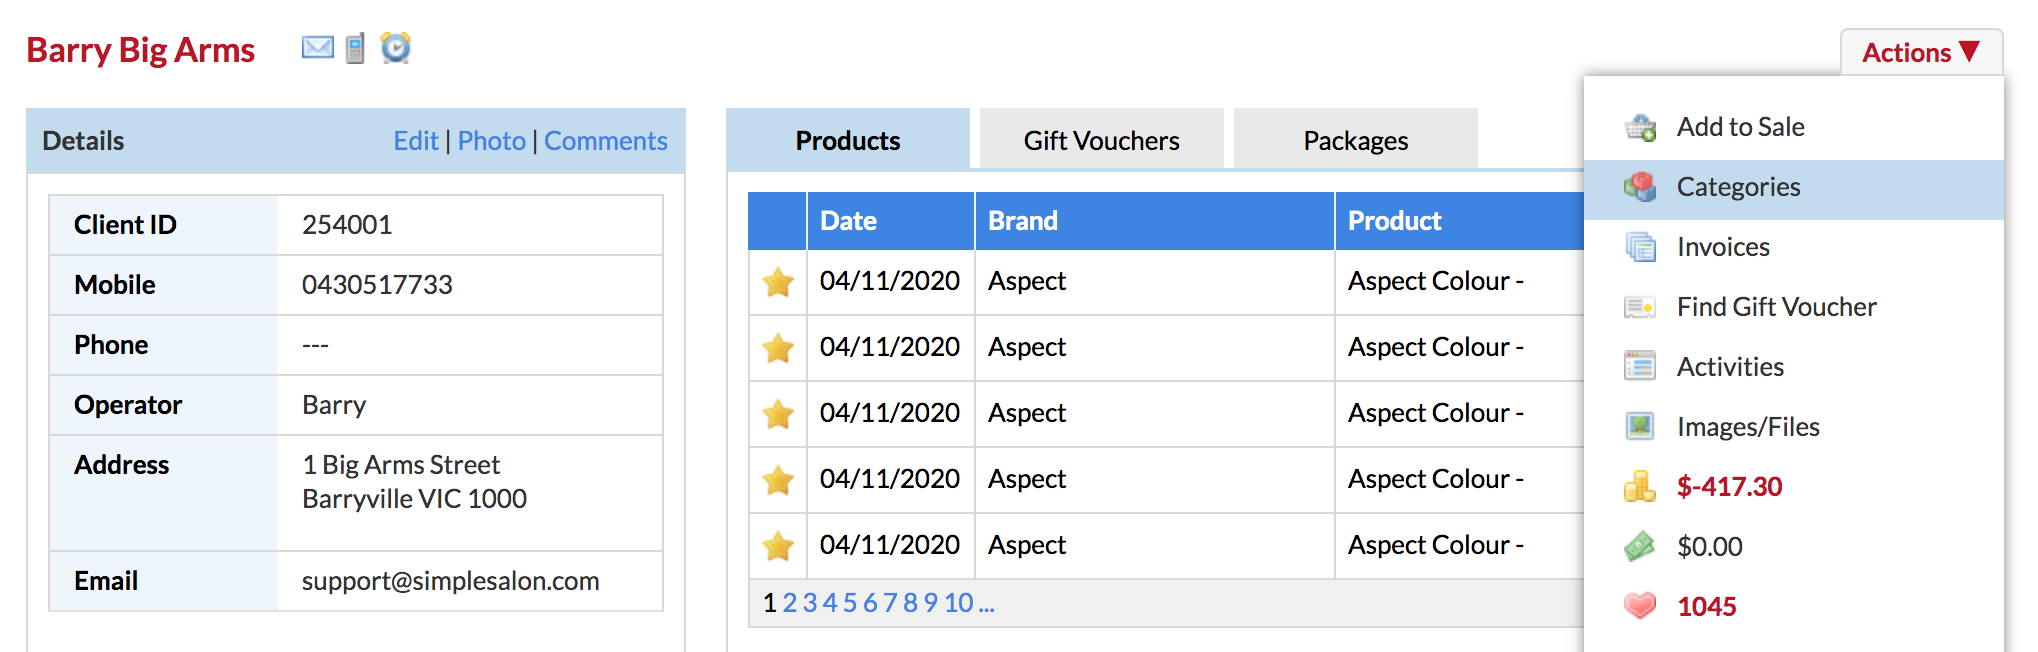
Task: Click the Invoices stacked pages icon
Action: click(x=1640, y=247)
